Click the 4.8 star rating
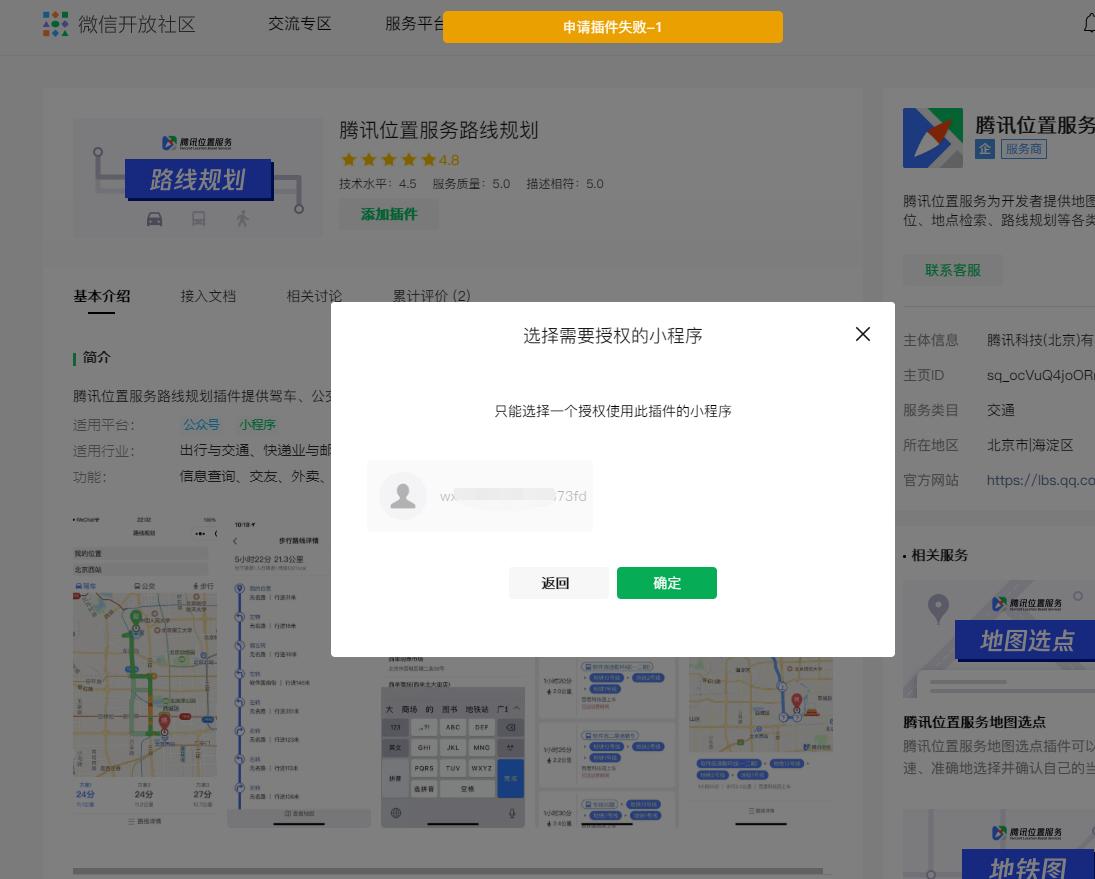This screenshot has height=879, width=1095. pos(399,160)
